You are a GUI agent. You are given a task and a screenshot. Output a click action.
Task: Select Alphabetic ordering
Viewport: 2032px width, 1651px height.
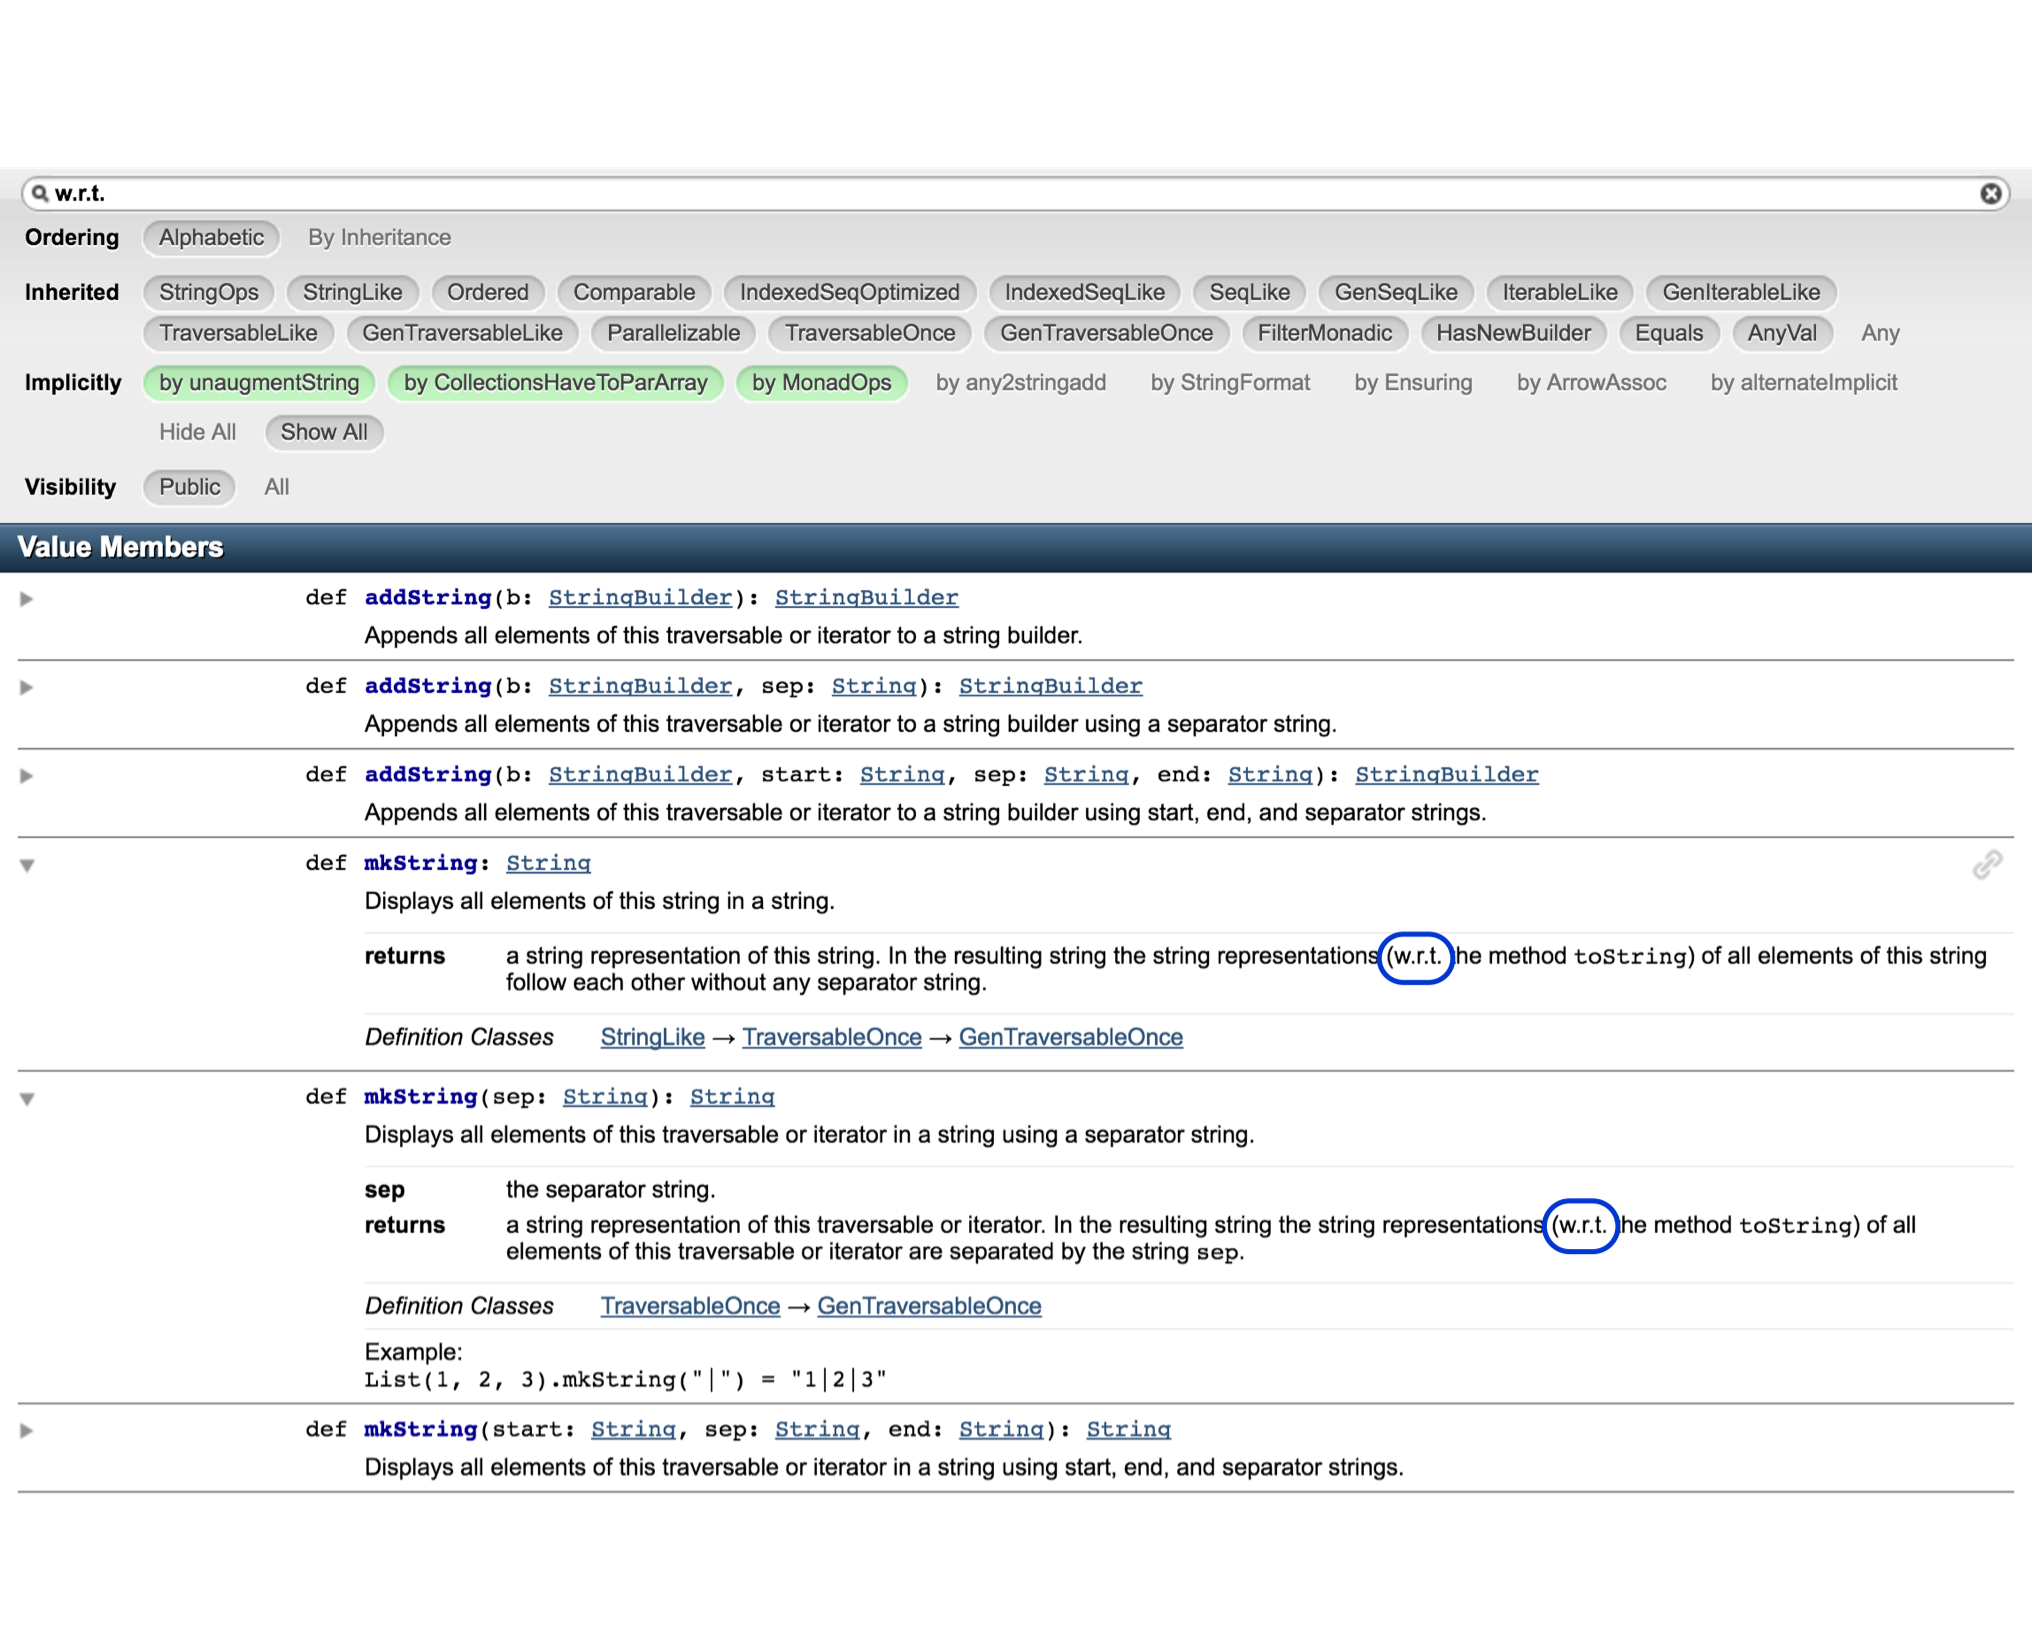coord(210,237)
